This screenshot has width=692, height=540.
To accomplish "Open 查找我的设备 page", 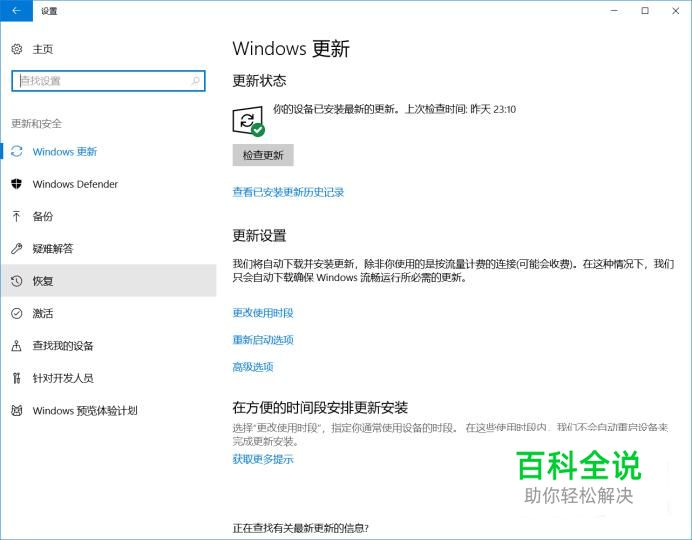I will [x=108, y=345].
